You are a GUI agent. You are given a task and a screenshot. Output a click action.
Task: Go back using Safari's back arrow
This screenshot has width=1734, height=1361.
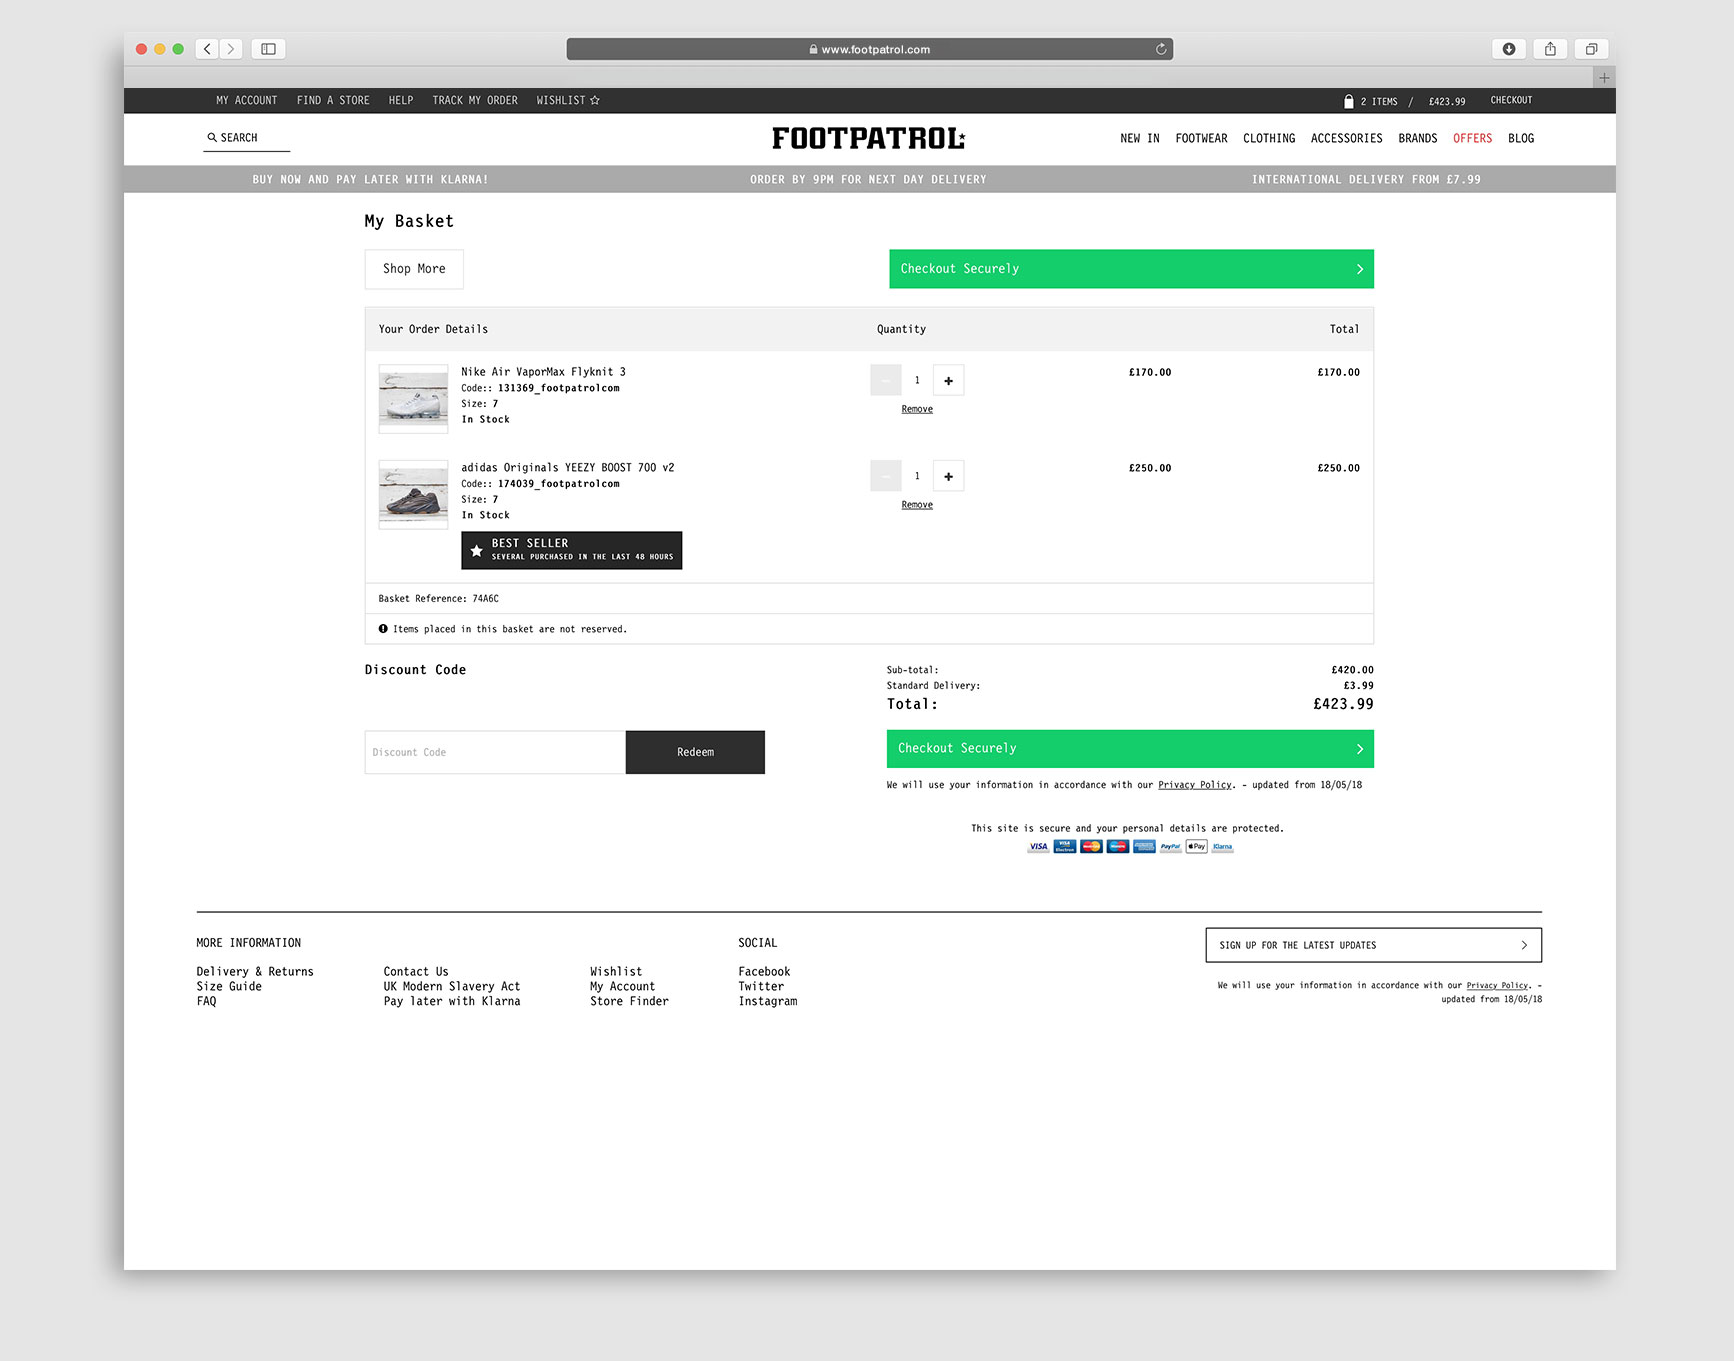[x=207, y=49]
